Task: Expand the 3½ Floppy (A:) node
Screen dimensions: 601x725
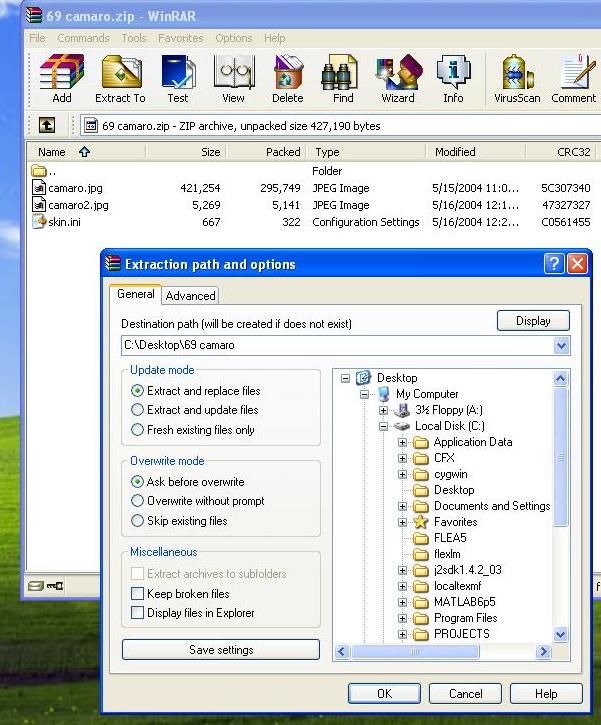Action: coord(383,410)
